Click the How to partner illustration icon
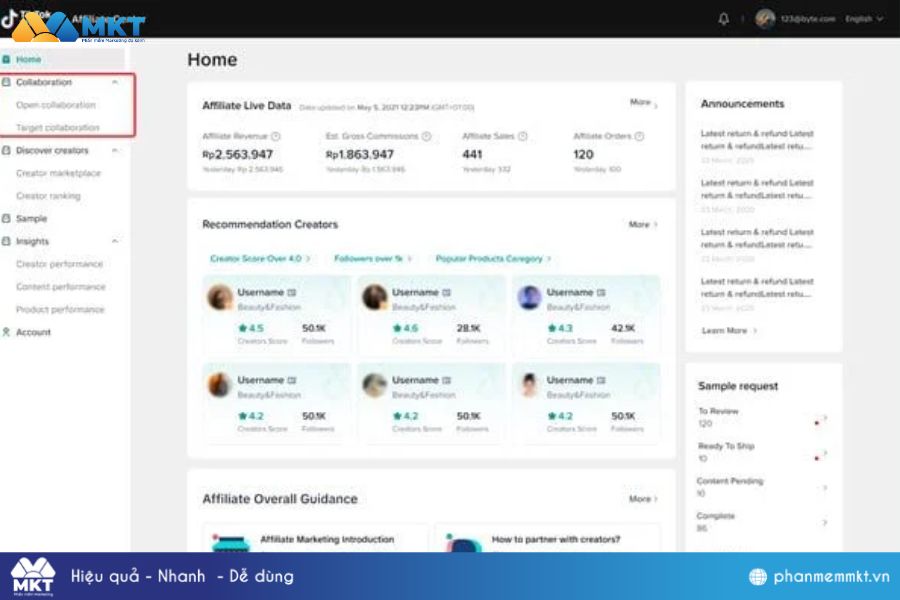Image resolution: width=900 pixels, height=600 pixels. pyautogui.click(x=463, y=543)
